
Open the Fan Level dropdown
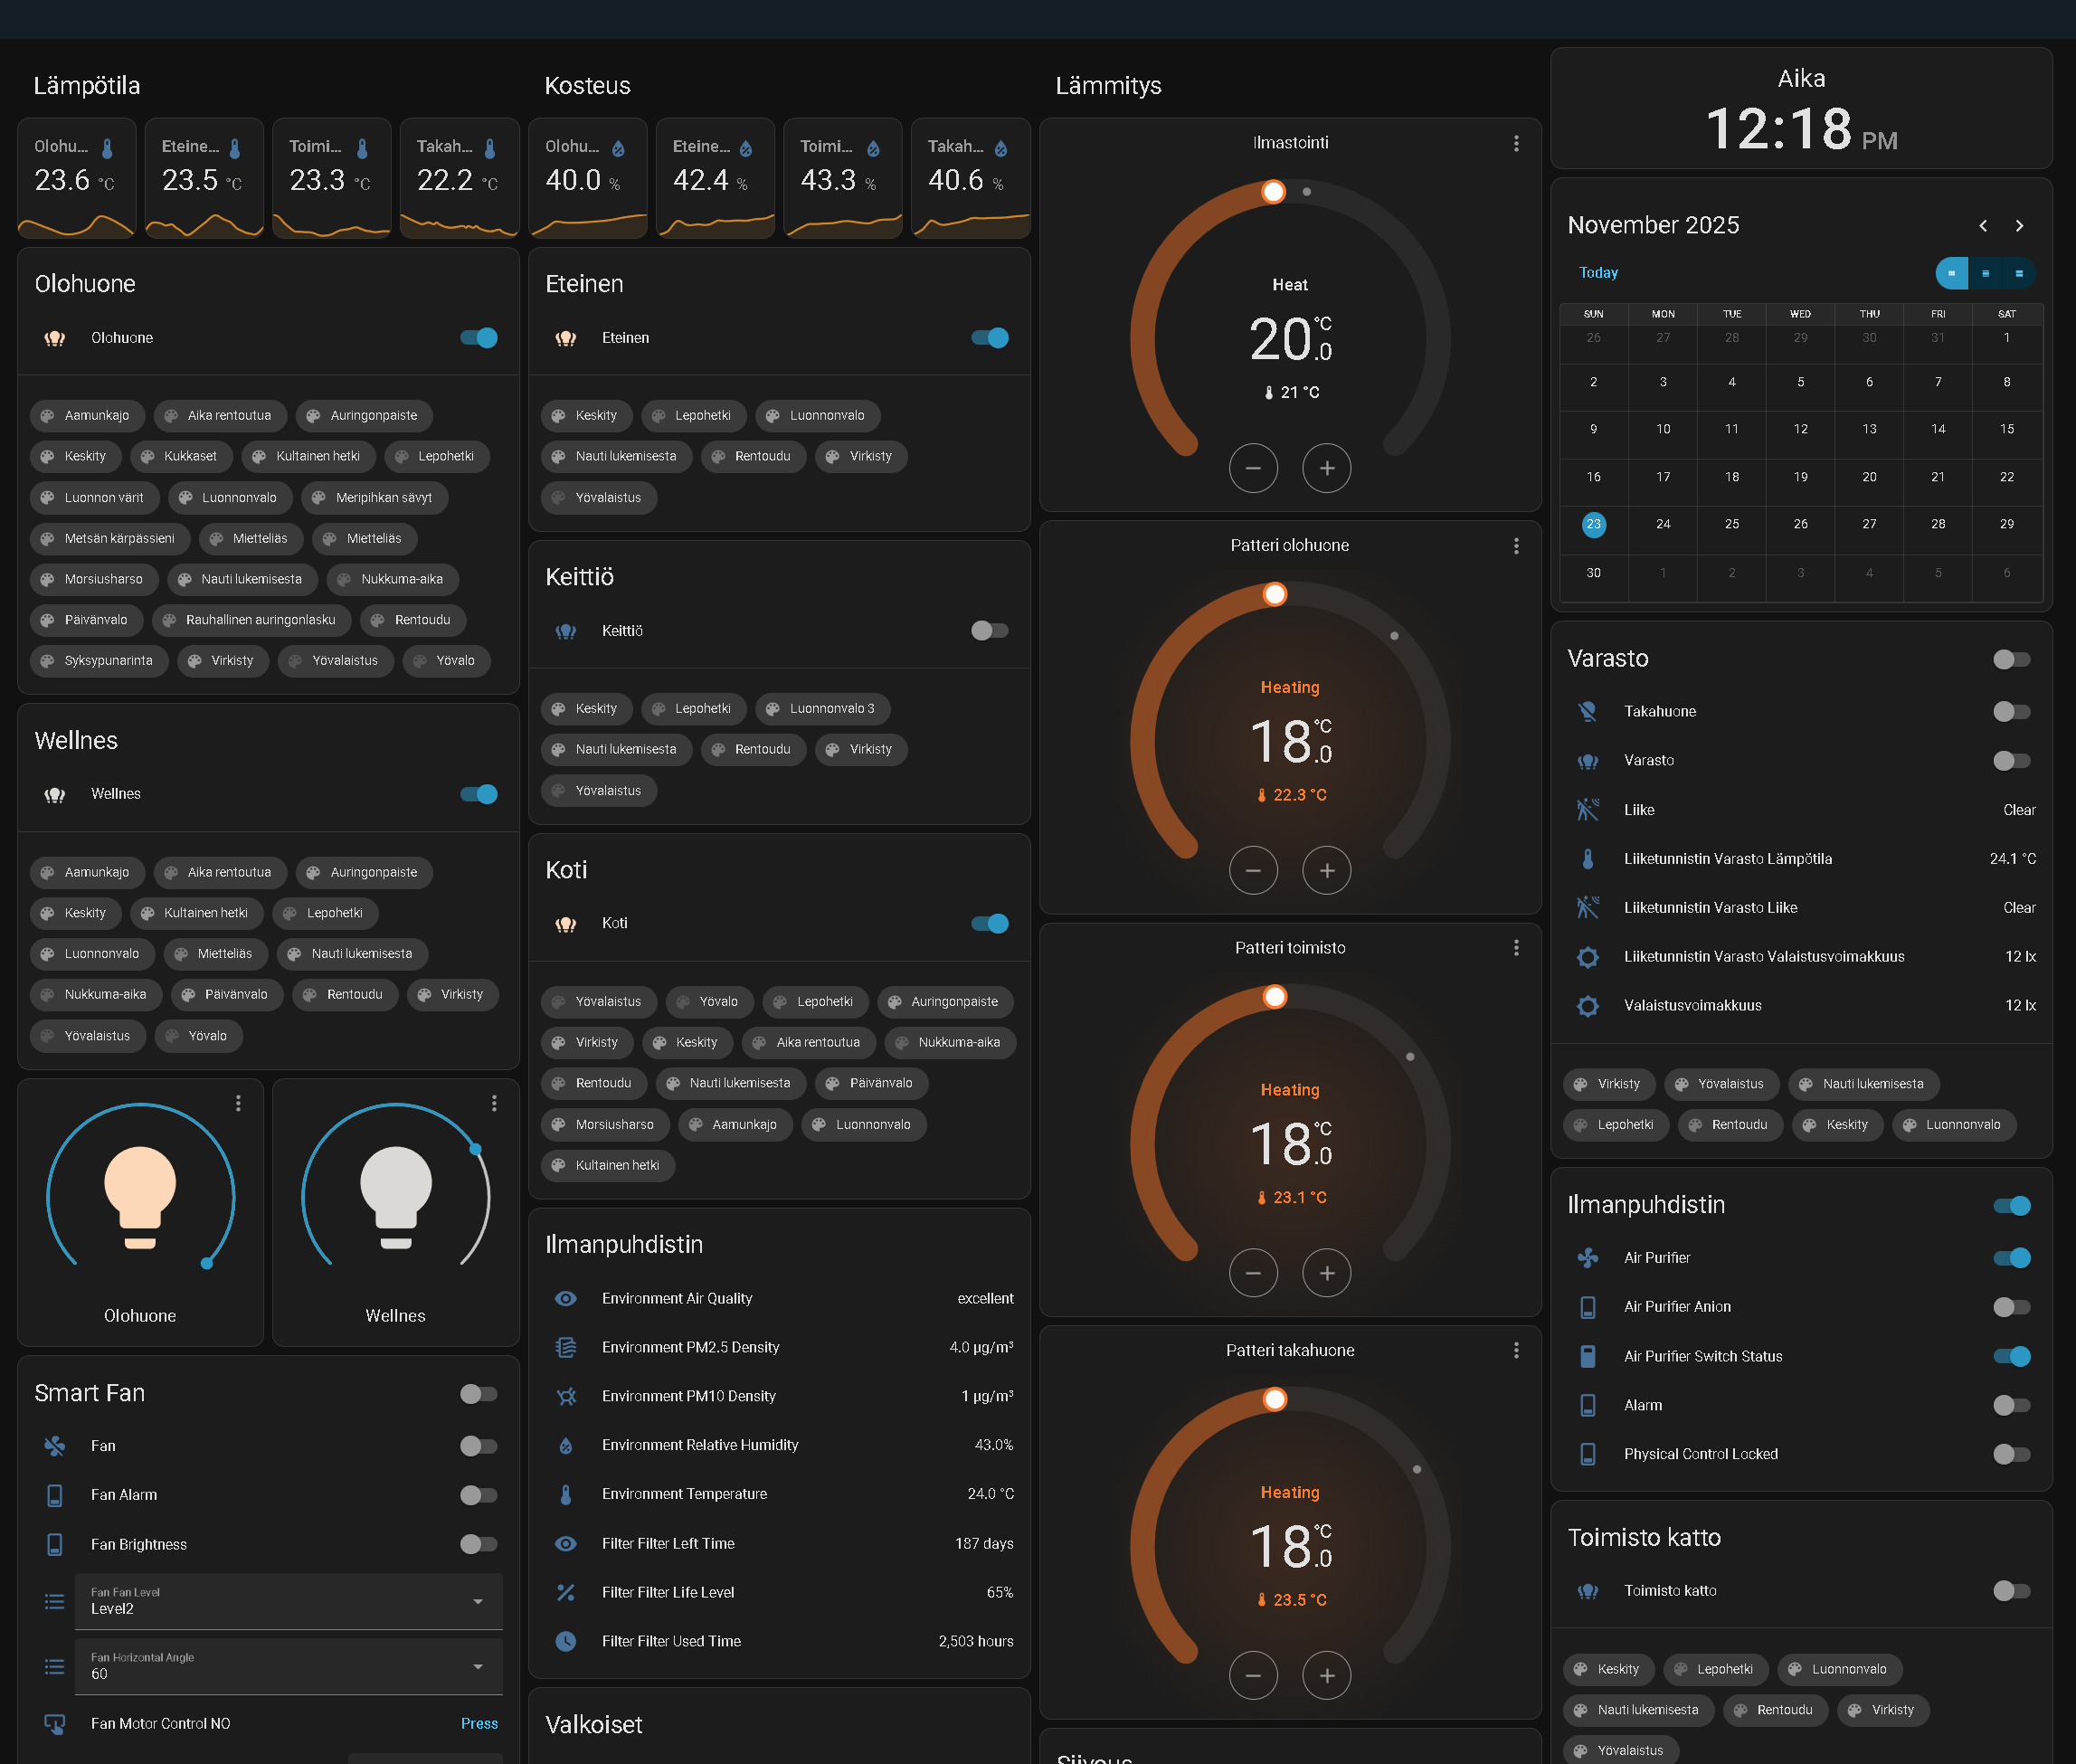click(x=288, y=1601)
